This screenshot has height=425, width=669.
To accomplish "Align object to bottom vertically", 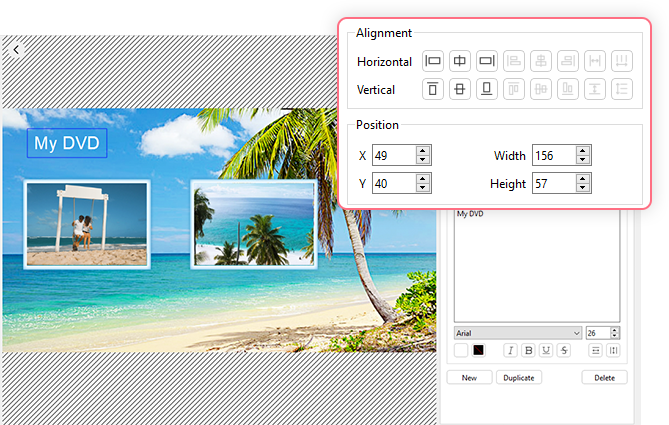I will click(487, 89).
